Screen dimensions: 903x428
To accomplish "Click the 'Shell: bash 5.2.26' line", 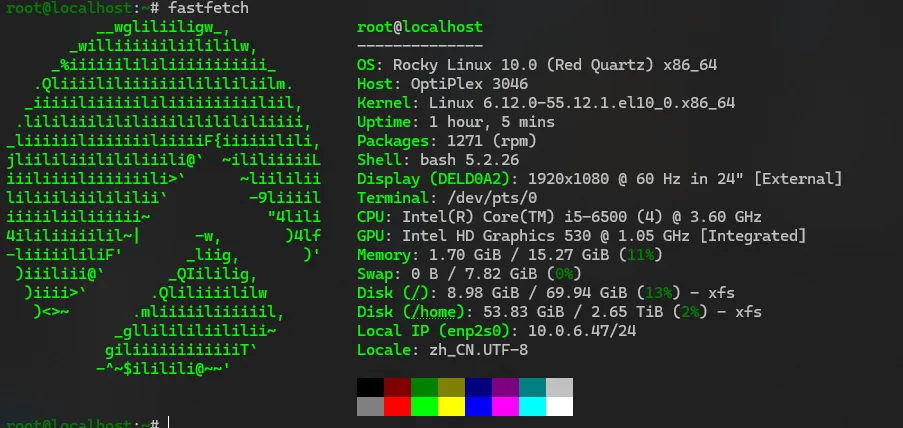I will tap(438, 160).
